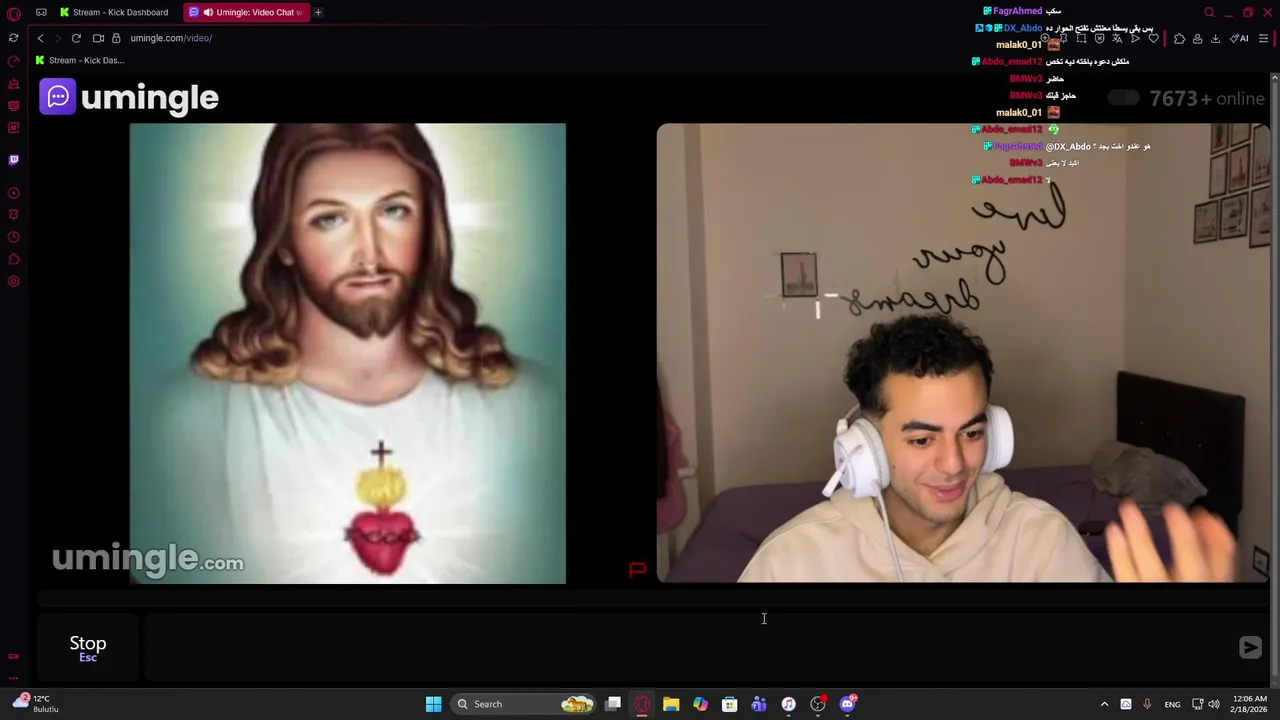The width and height of the screenshot is (1280, 720).
Task: Show hidden system tray icons
Action: [1104, 704]
